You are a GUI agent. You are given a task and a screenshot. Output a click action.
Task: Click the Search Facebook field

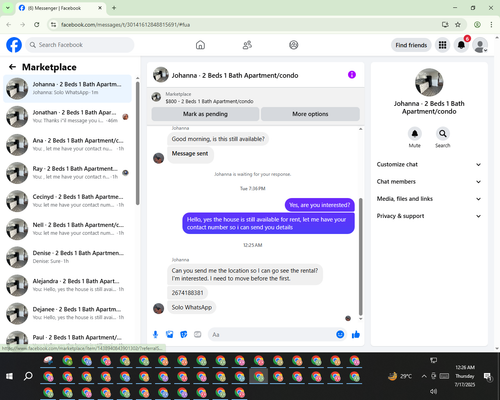click(80, 45)
